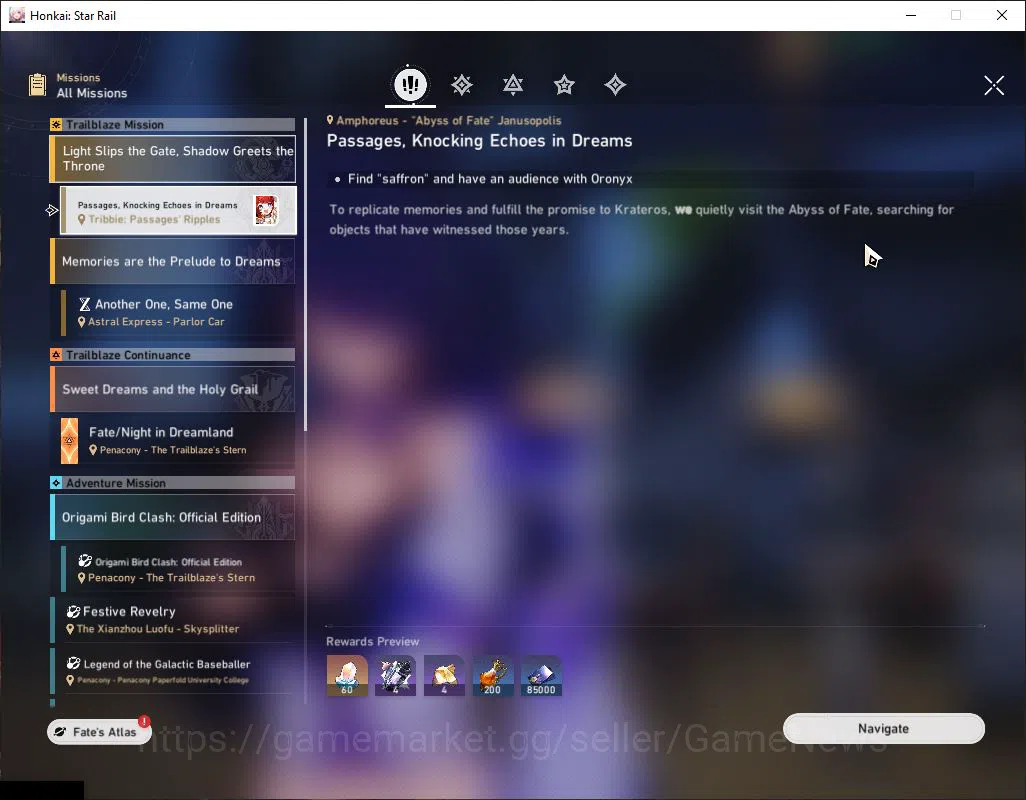Select Festive Revelry mission

point(173,619)
